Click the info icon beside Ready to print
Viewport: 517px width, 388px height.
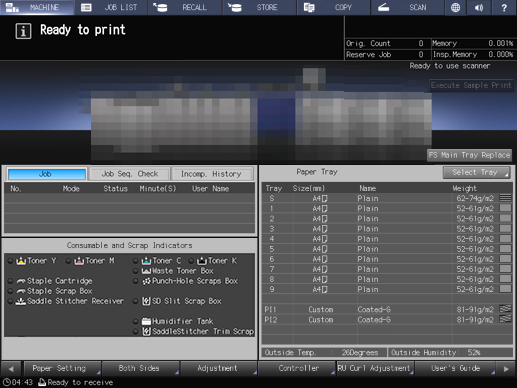coord(23,31)
